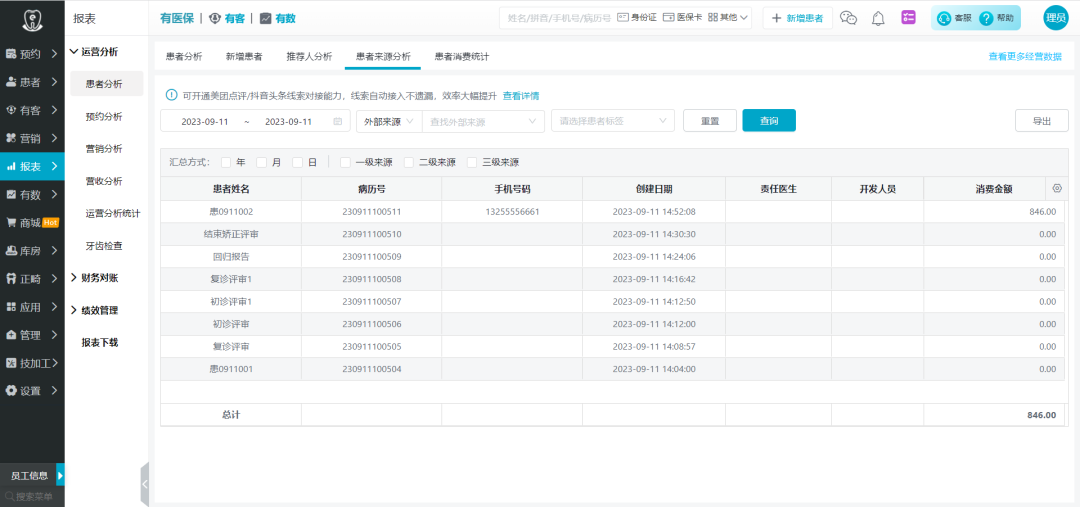Click the start date 2023-09-11 field

(205, 121)
